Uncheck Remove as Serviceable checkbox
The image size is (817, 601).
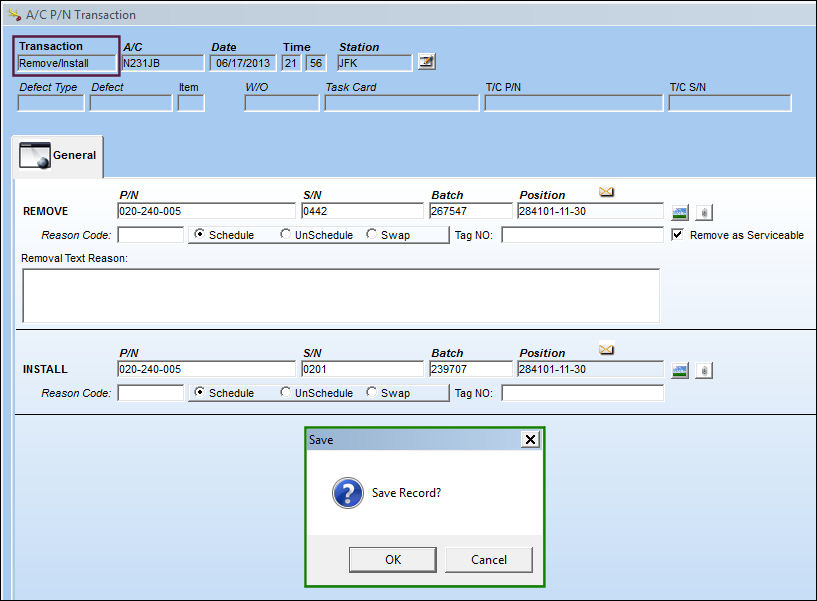pyautogui.click(x=677, y=235)
